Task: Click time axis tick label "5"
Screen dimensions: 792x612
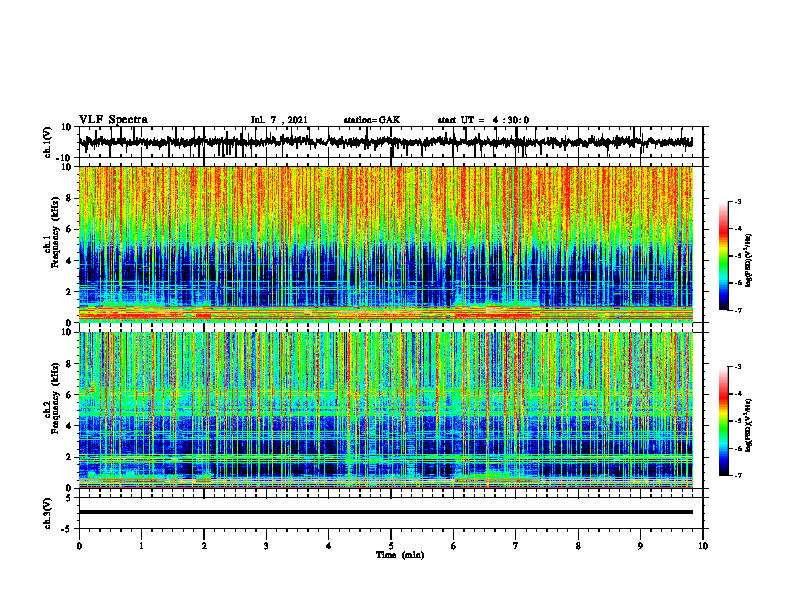Action: tap(391, 546)
